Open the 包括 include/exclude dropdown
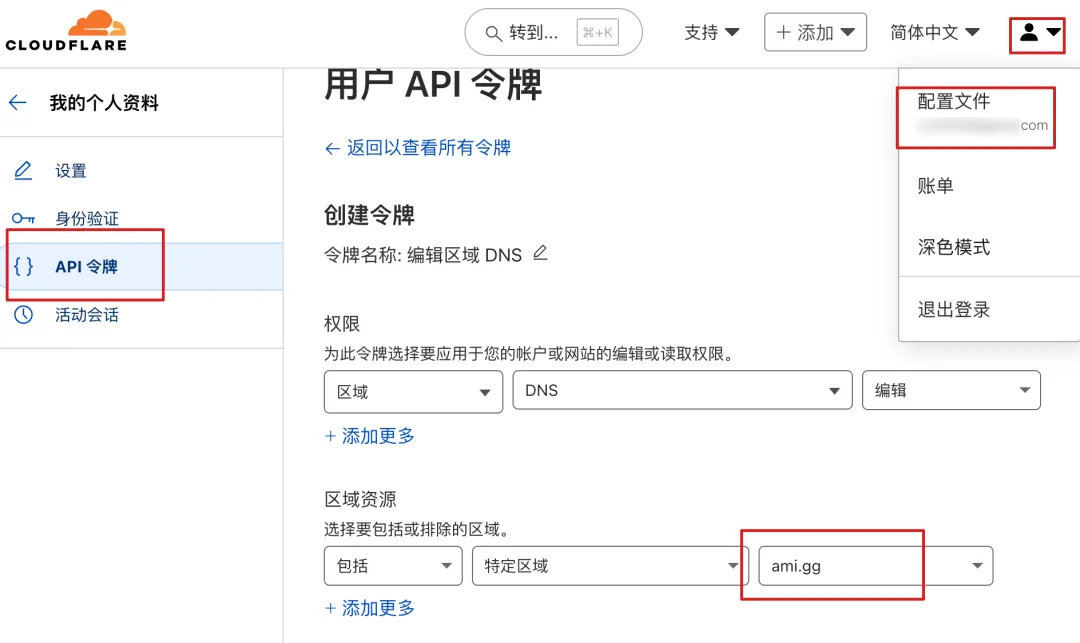The height and width of the screenshot is (643, 1080). coord(393,566)
